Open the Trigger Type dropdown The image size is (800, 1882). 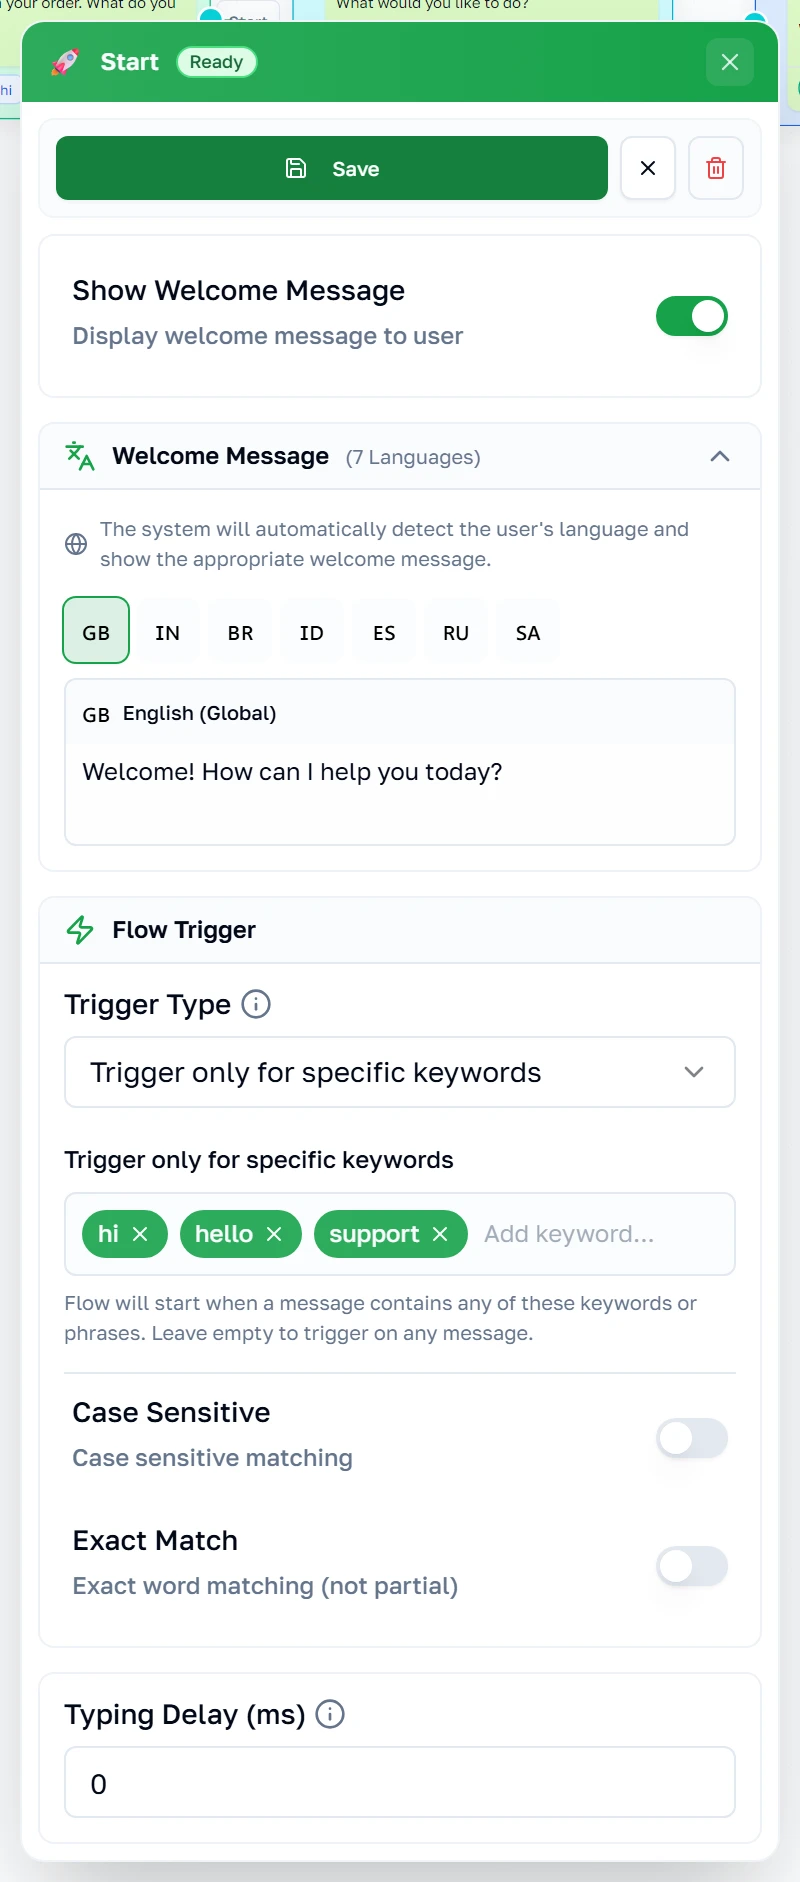point(400,1072)
